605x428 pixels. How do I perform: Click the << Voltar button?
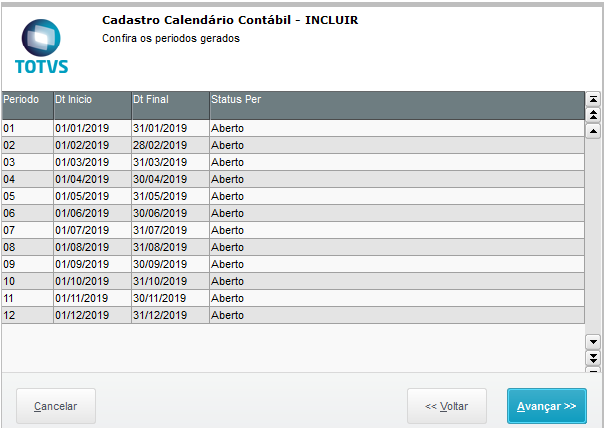[447, 406]
